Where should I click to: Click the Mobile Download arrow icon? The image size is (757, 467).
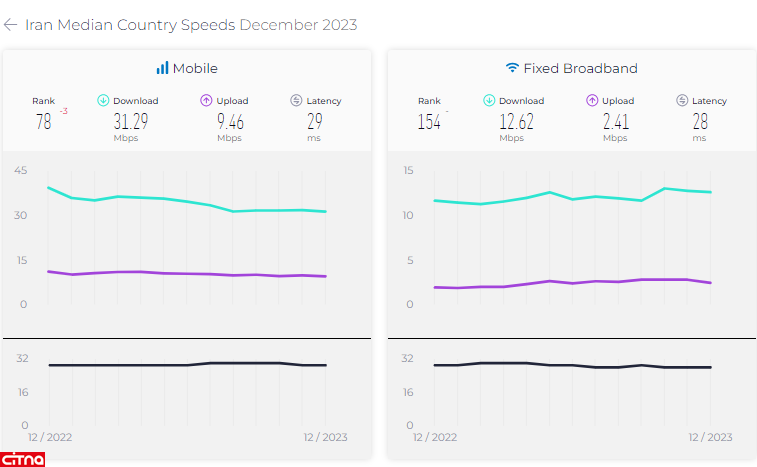coord(103,100)
